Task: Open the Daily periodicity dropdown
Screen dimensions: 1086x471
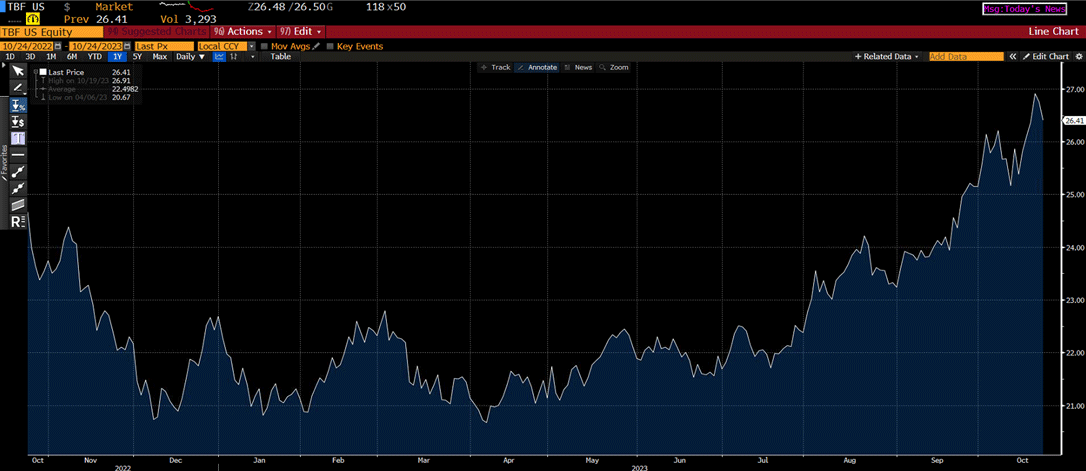Action: coord(190,57)
